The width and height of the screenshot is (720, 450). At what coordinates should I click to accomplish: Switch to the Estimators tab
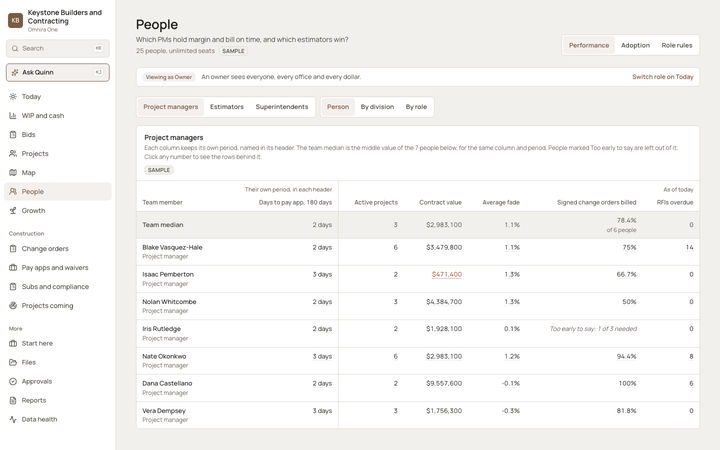[227, 107]
